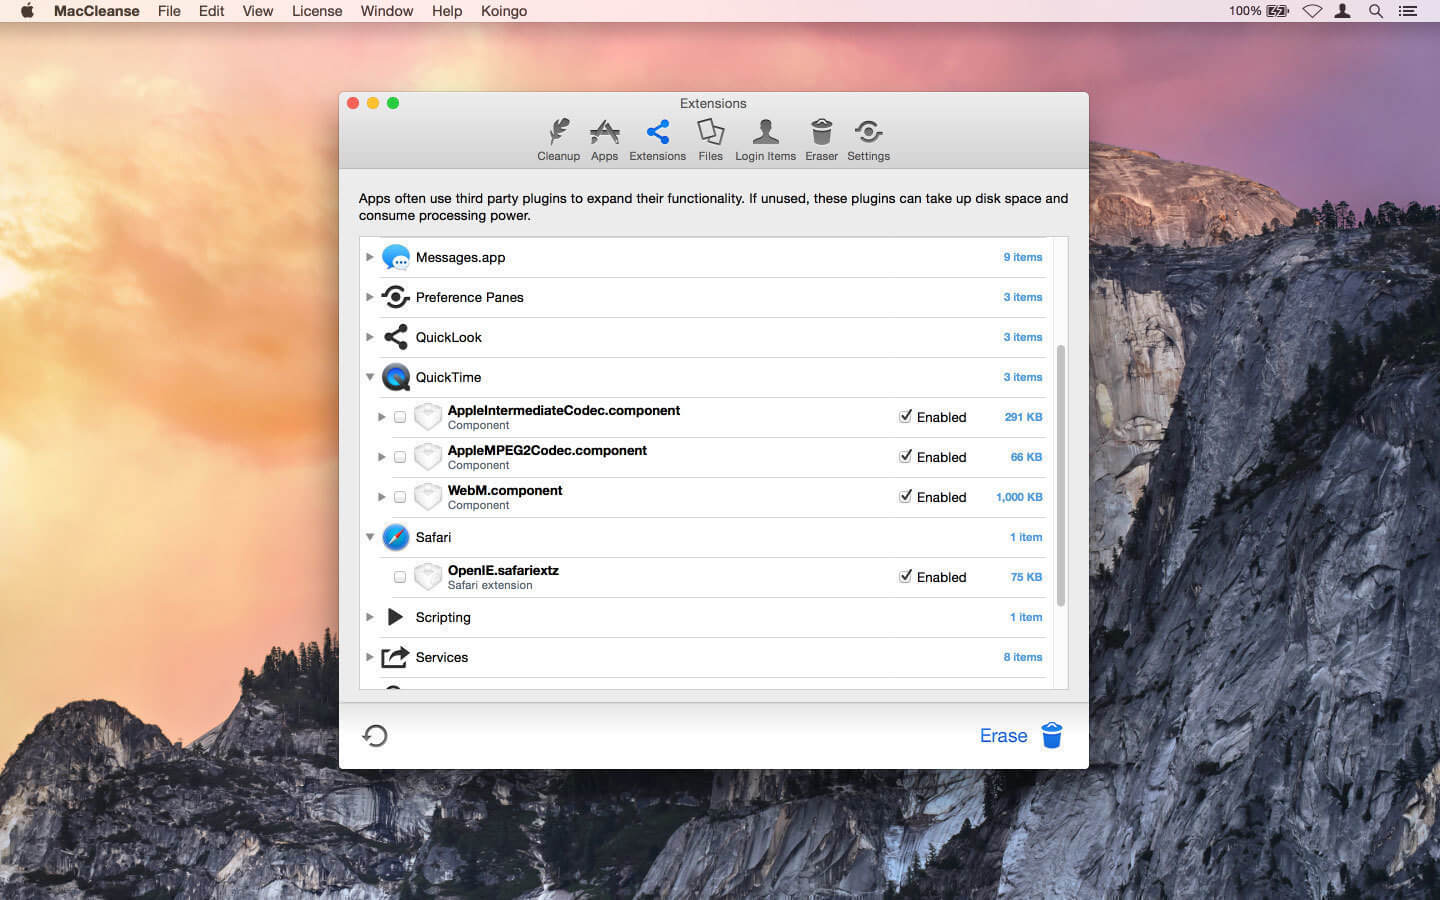Click the Preference Panes icon

(396, 297)
